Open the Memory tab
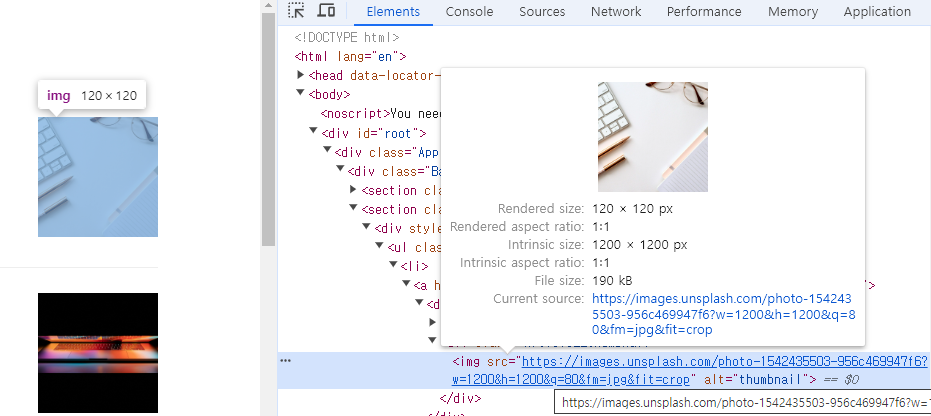Screen dimensions: 931x416 click(793, 11)
